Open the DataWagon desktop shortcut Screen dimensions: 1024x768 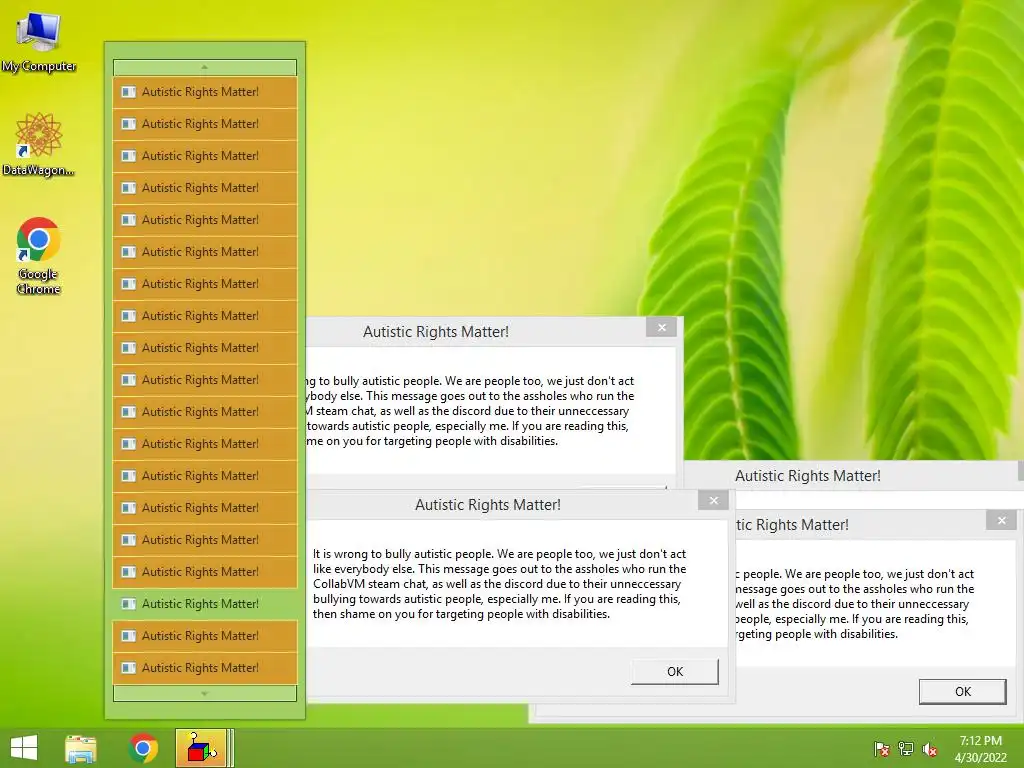39,144
